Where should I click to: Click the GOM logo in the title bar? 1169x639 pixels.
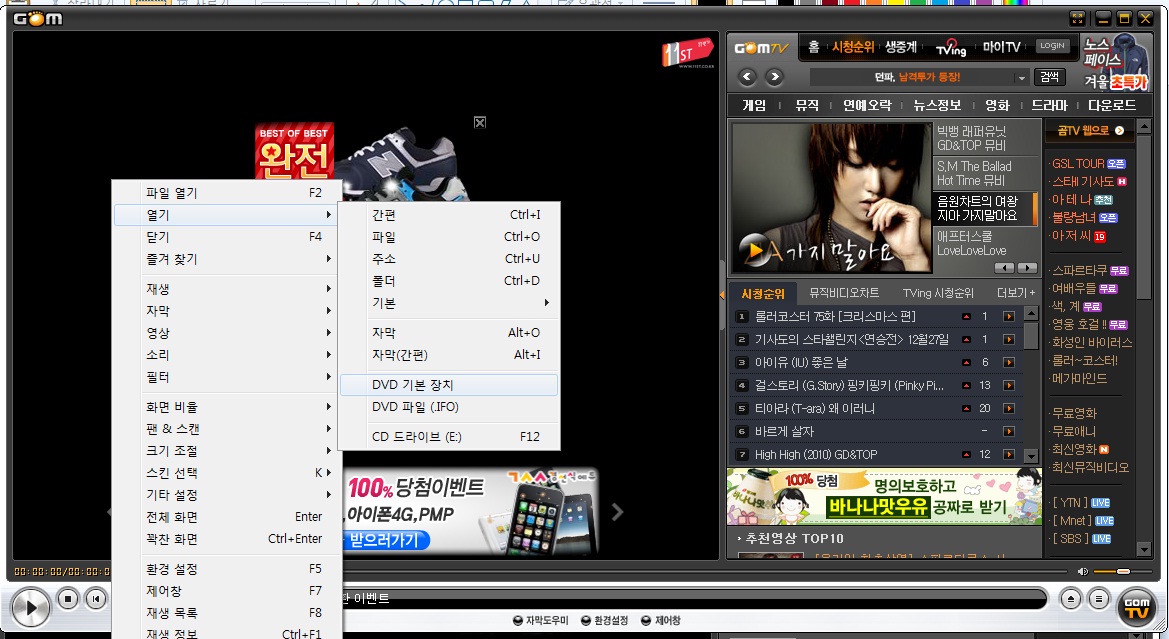[38, 19]
